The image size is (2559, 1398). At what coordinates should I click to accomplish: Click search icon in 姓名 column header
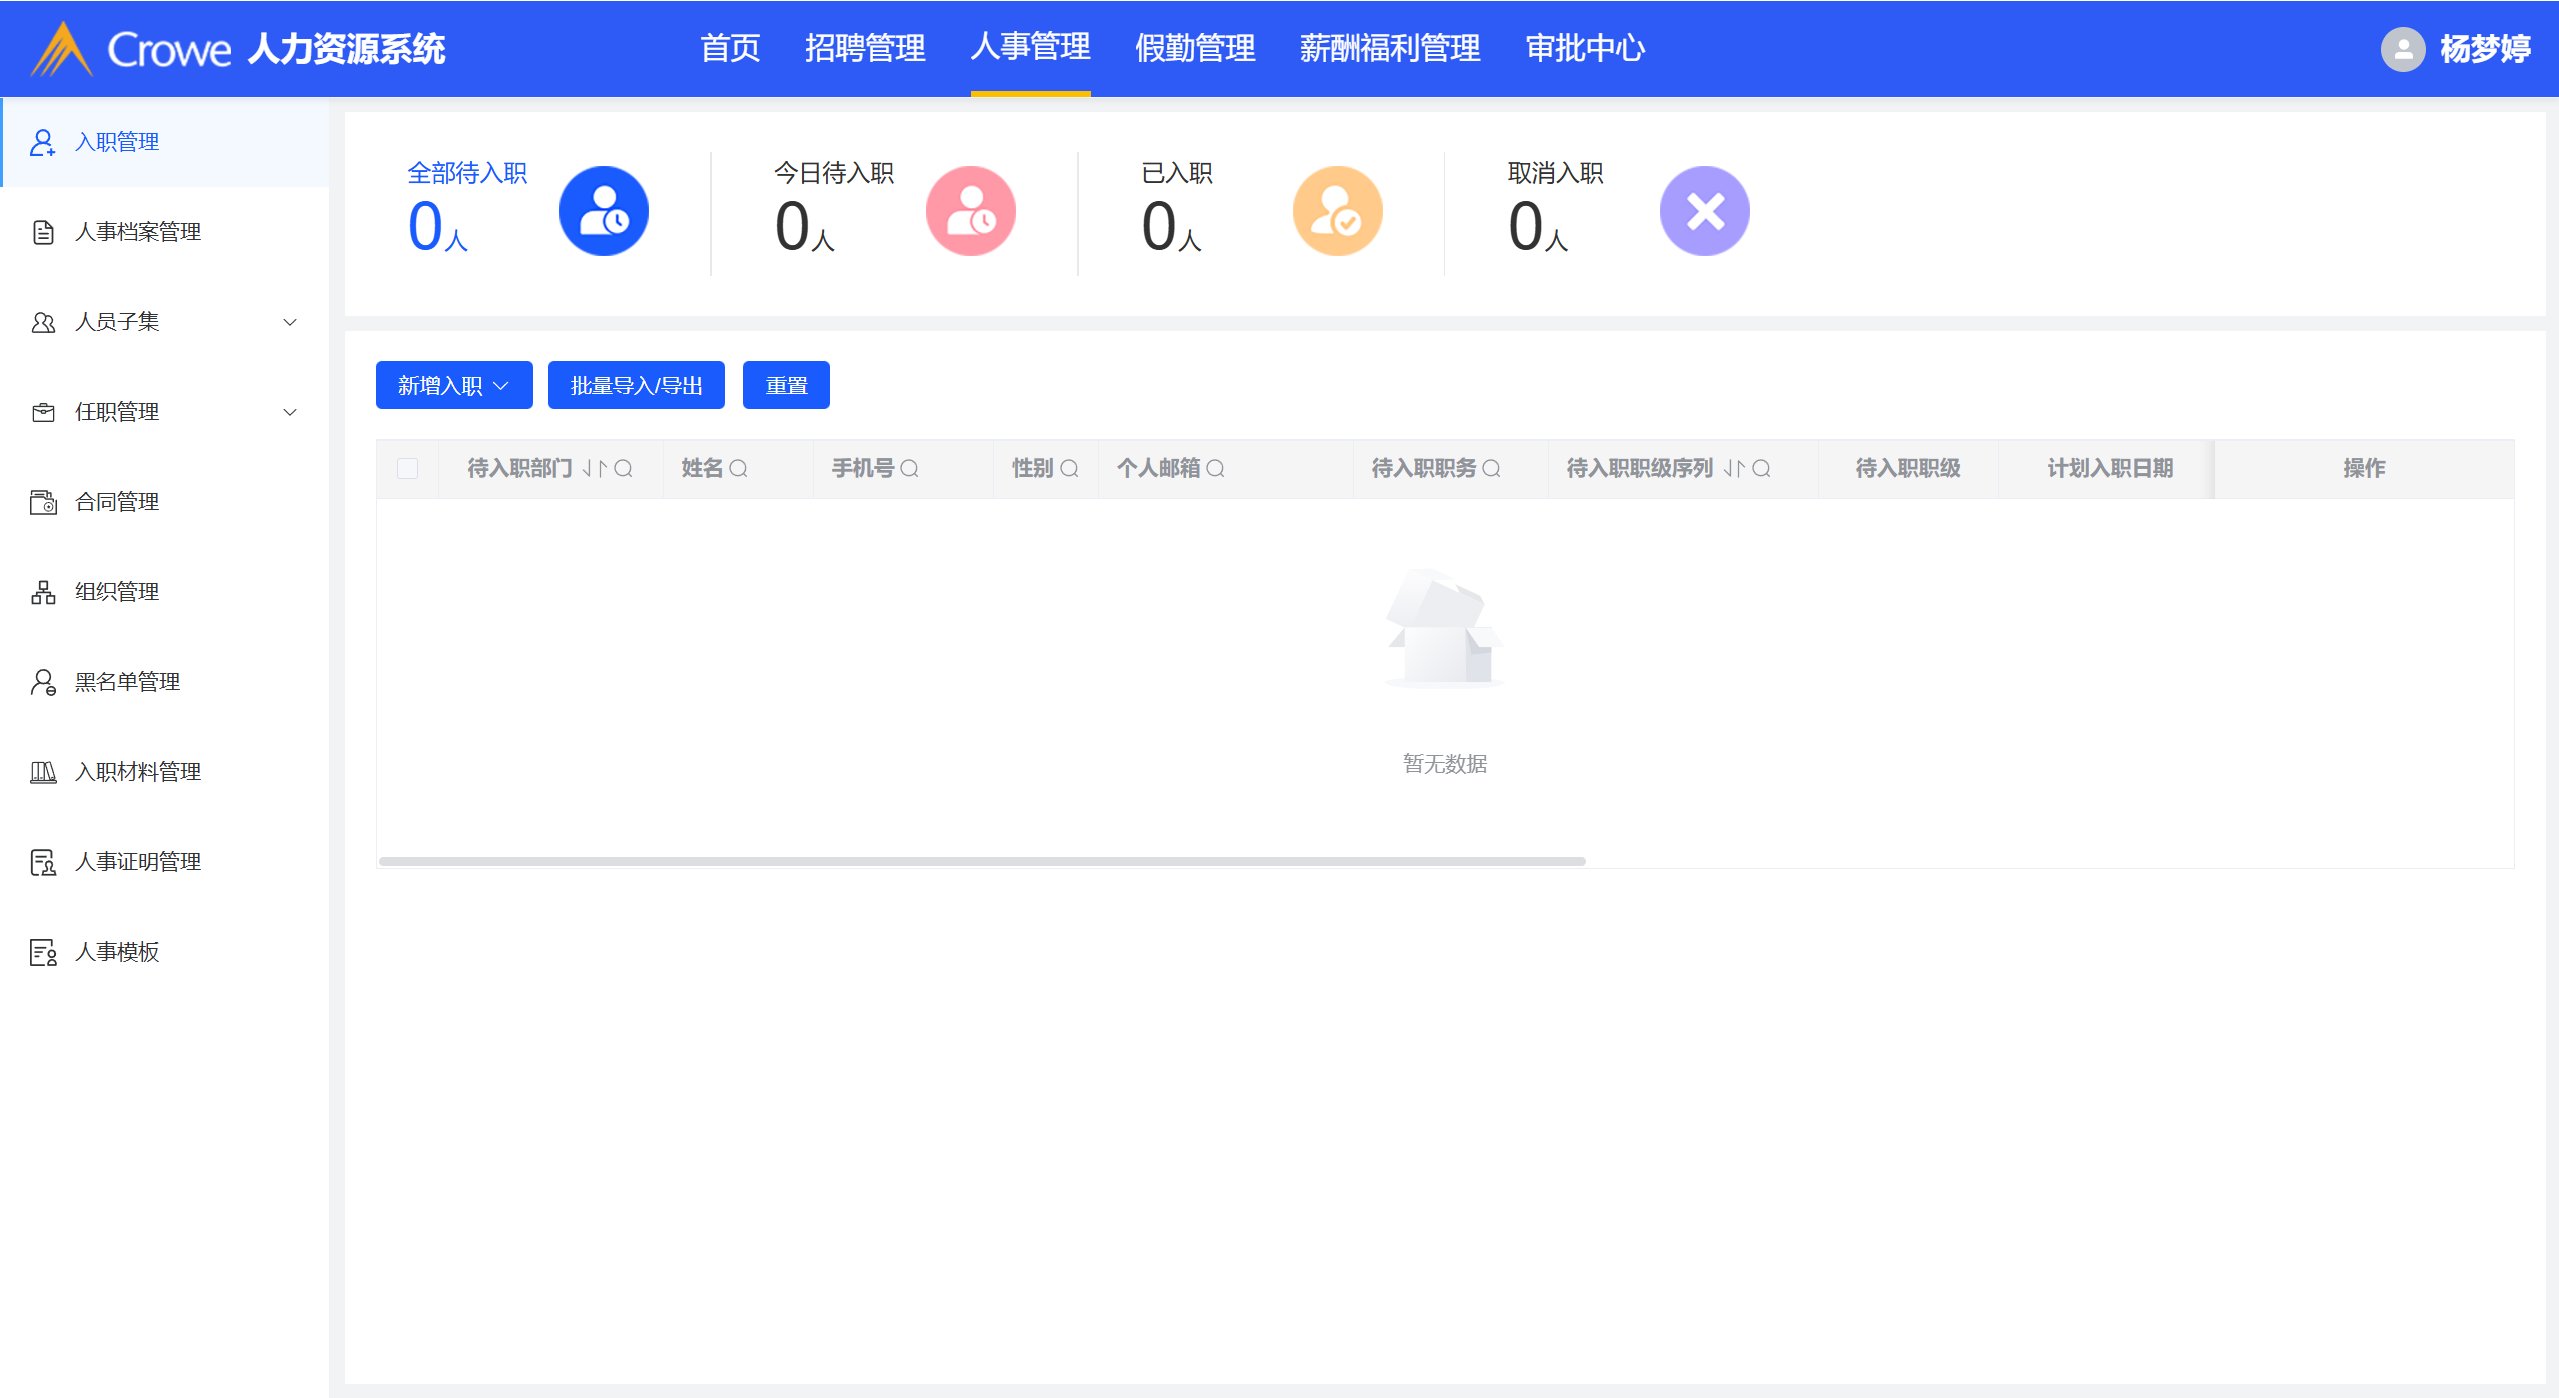coord(739,468)
